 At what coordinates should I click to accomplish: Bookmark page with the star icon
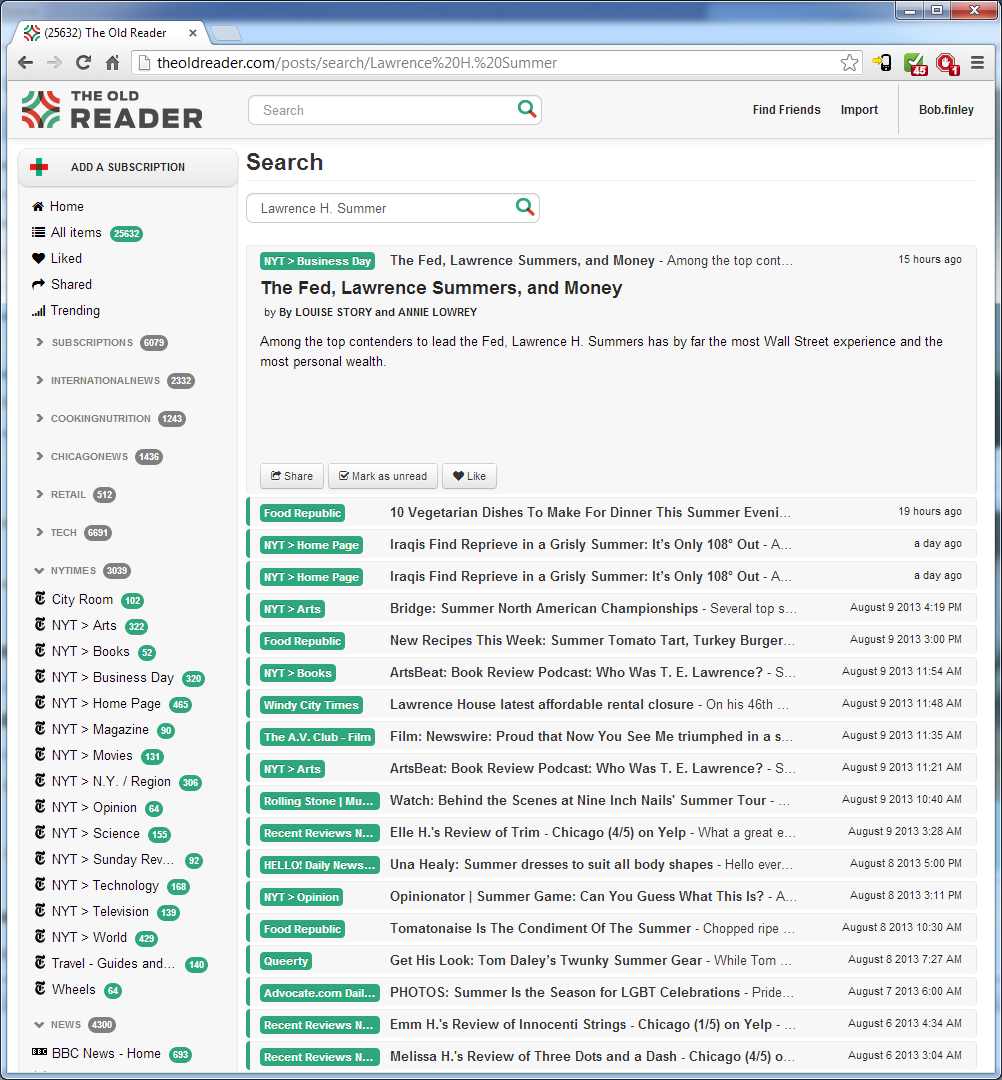click(x=849, y=63)
